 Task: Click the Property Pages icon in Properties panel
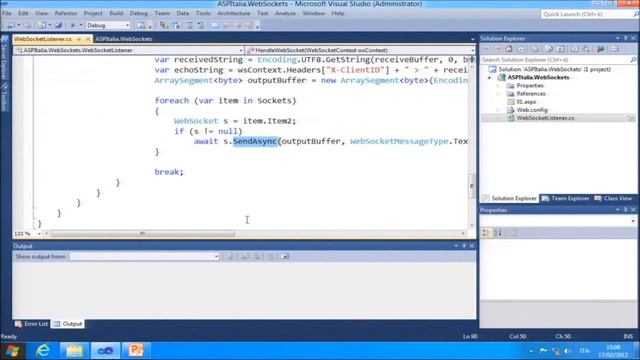(x=513, y=233)
